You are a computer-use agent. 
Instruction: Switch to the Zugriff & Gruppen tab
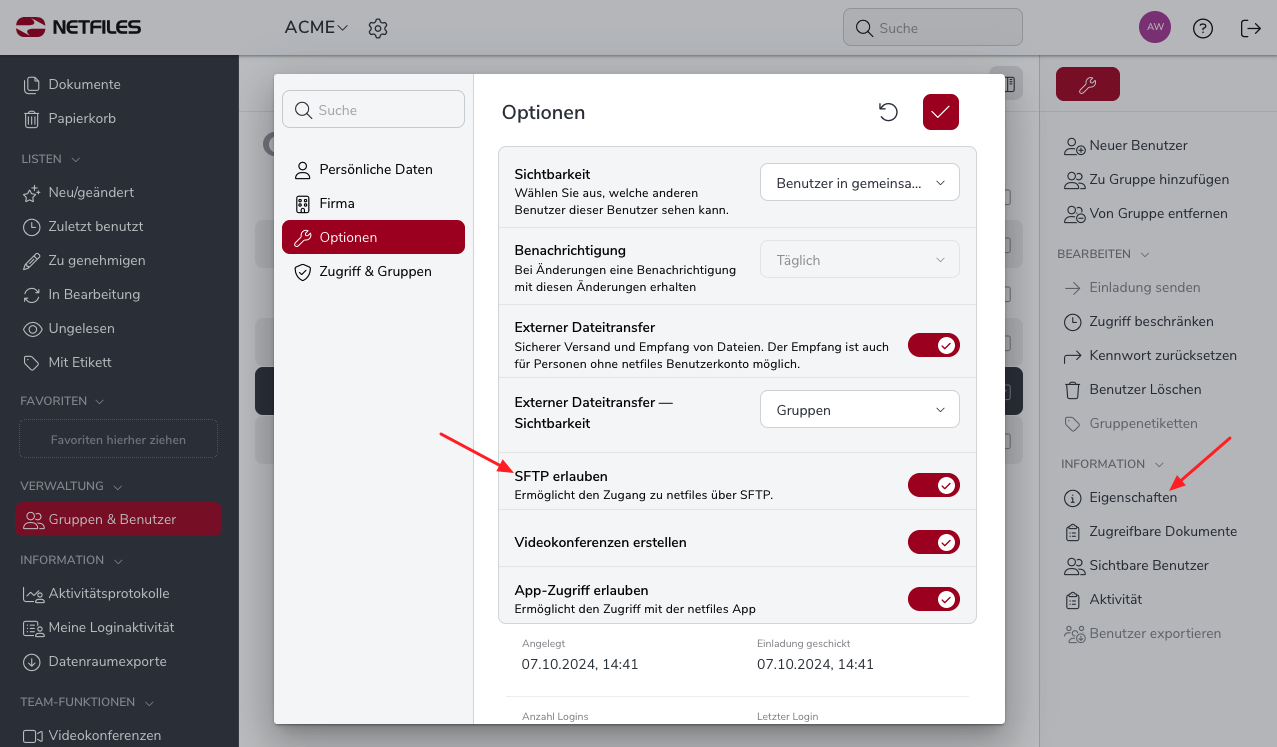click(x=373, y=271)
